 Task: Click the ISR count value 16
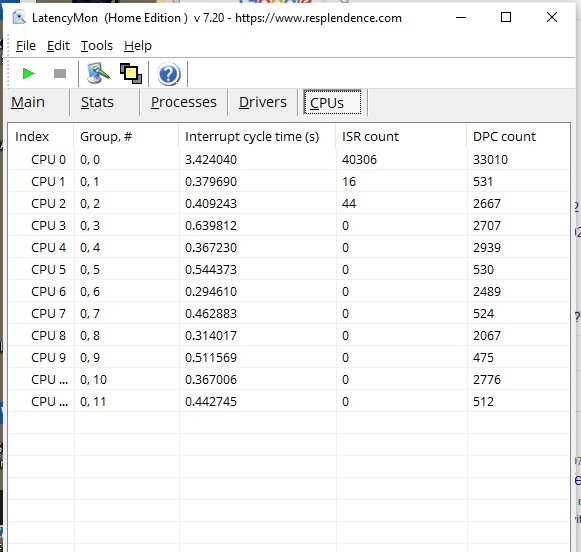[x=349, y=182]
